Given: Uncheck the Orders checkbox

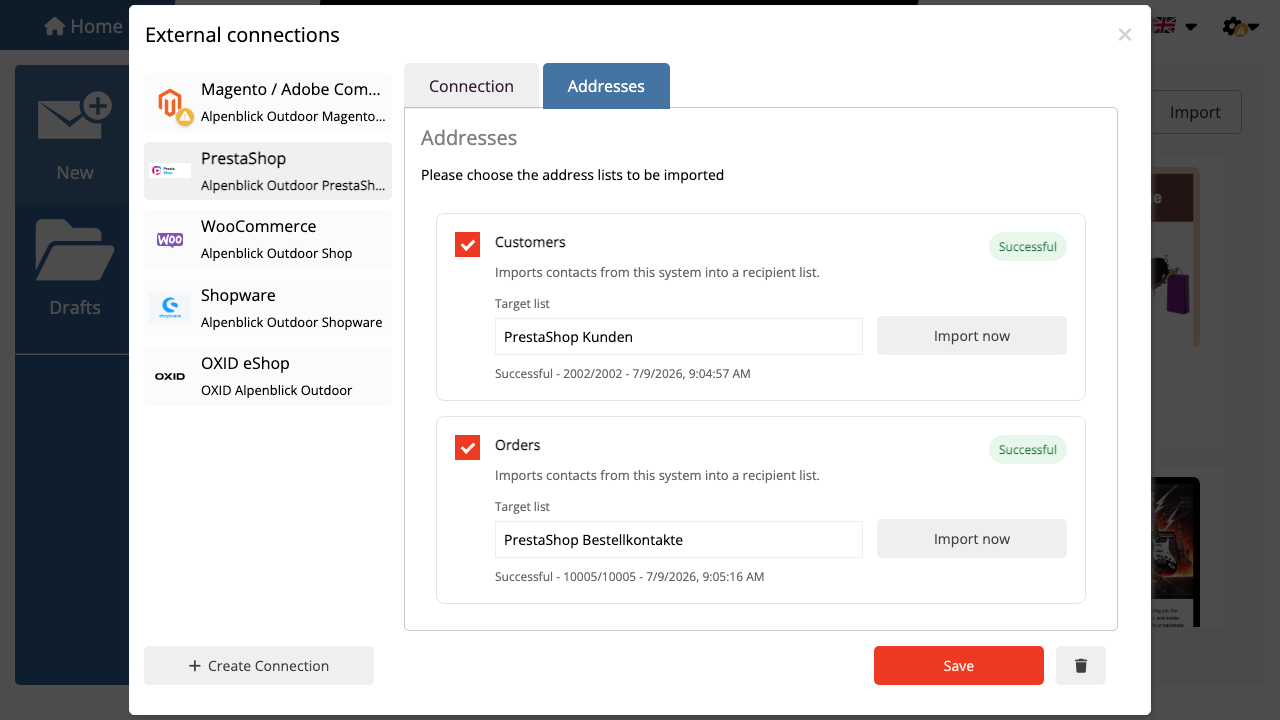Looking at the screenshot, I should (467, 447).
